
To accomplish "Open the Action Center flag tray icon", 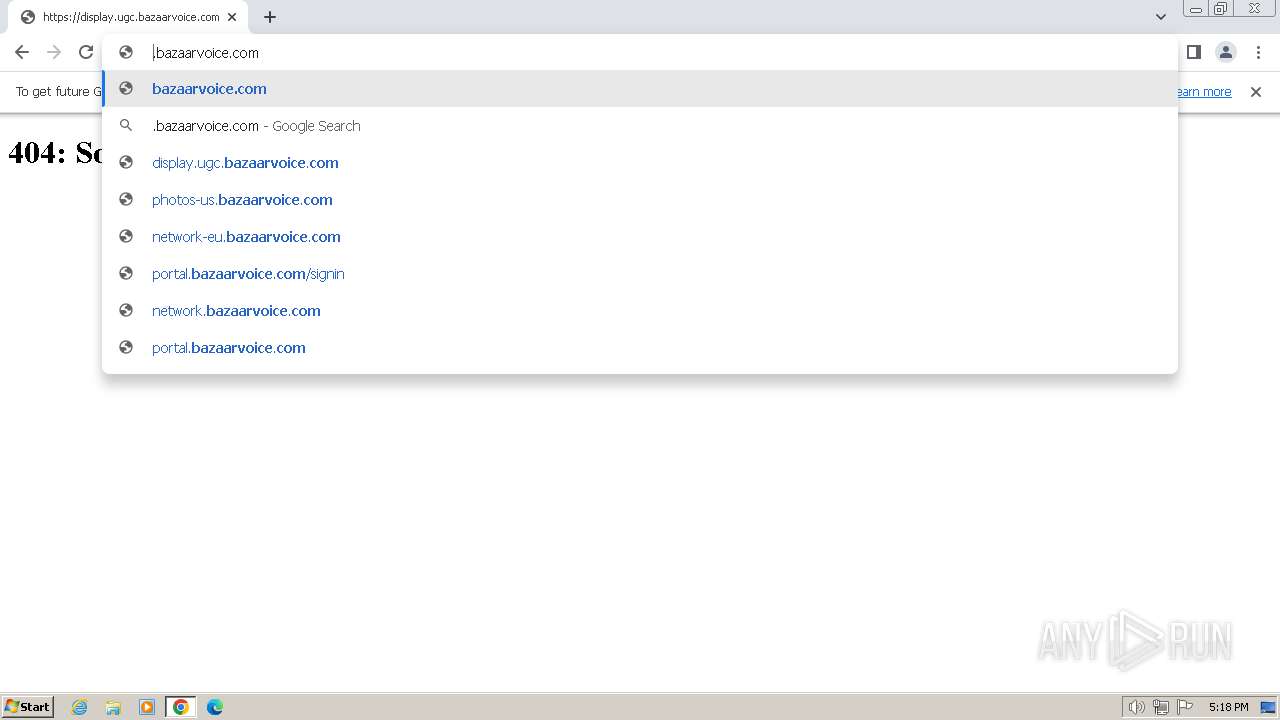I will (1185, 707).
